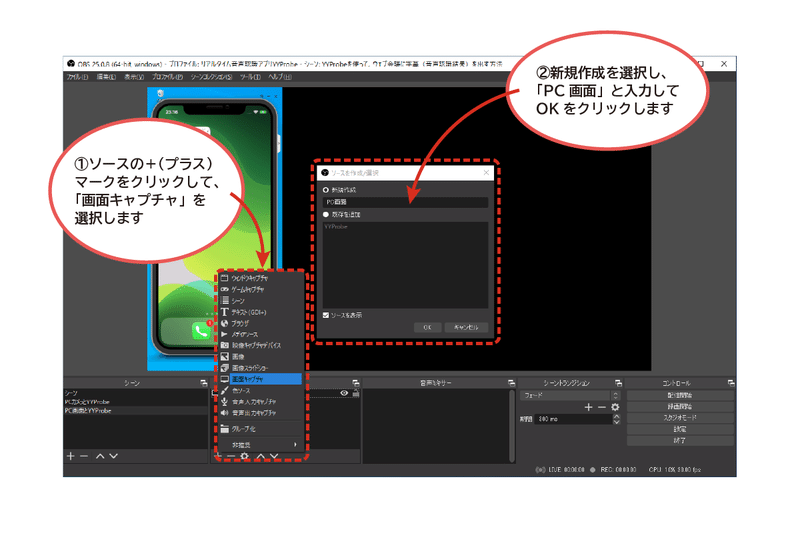Open the 編集 menu
This screenshot has width=800, height=533.
click(106, 77)
